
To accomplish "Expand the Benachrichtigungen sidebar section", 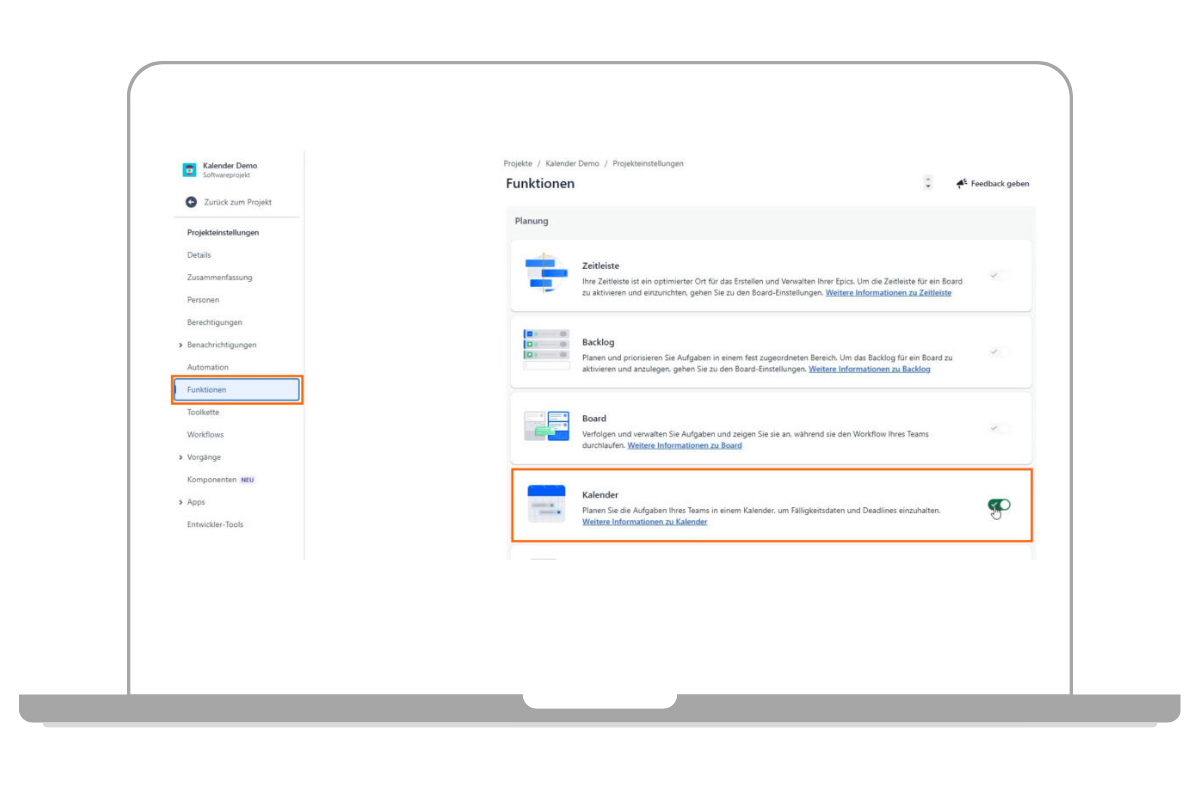I will coord(180,345).
